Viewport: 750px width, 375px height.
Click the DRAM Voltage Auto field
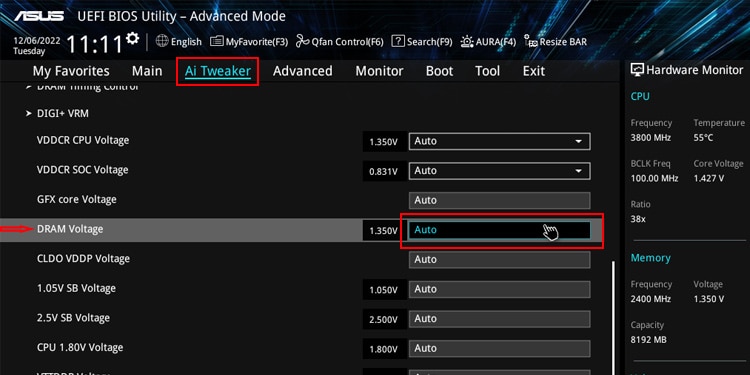[499, 230]
